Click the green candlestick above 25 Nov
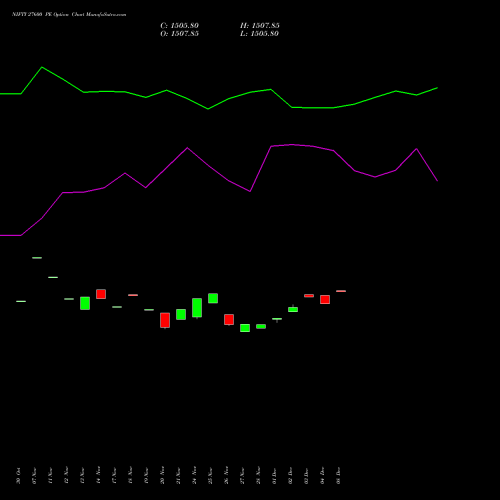 (x=213, y=298)
